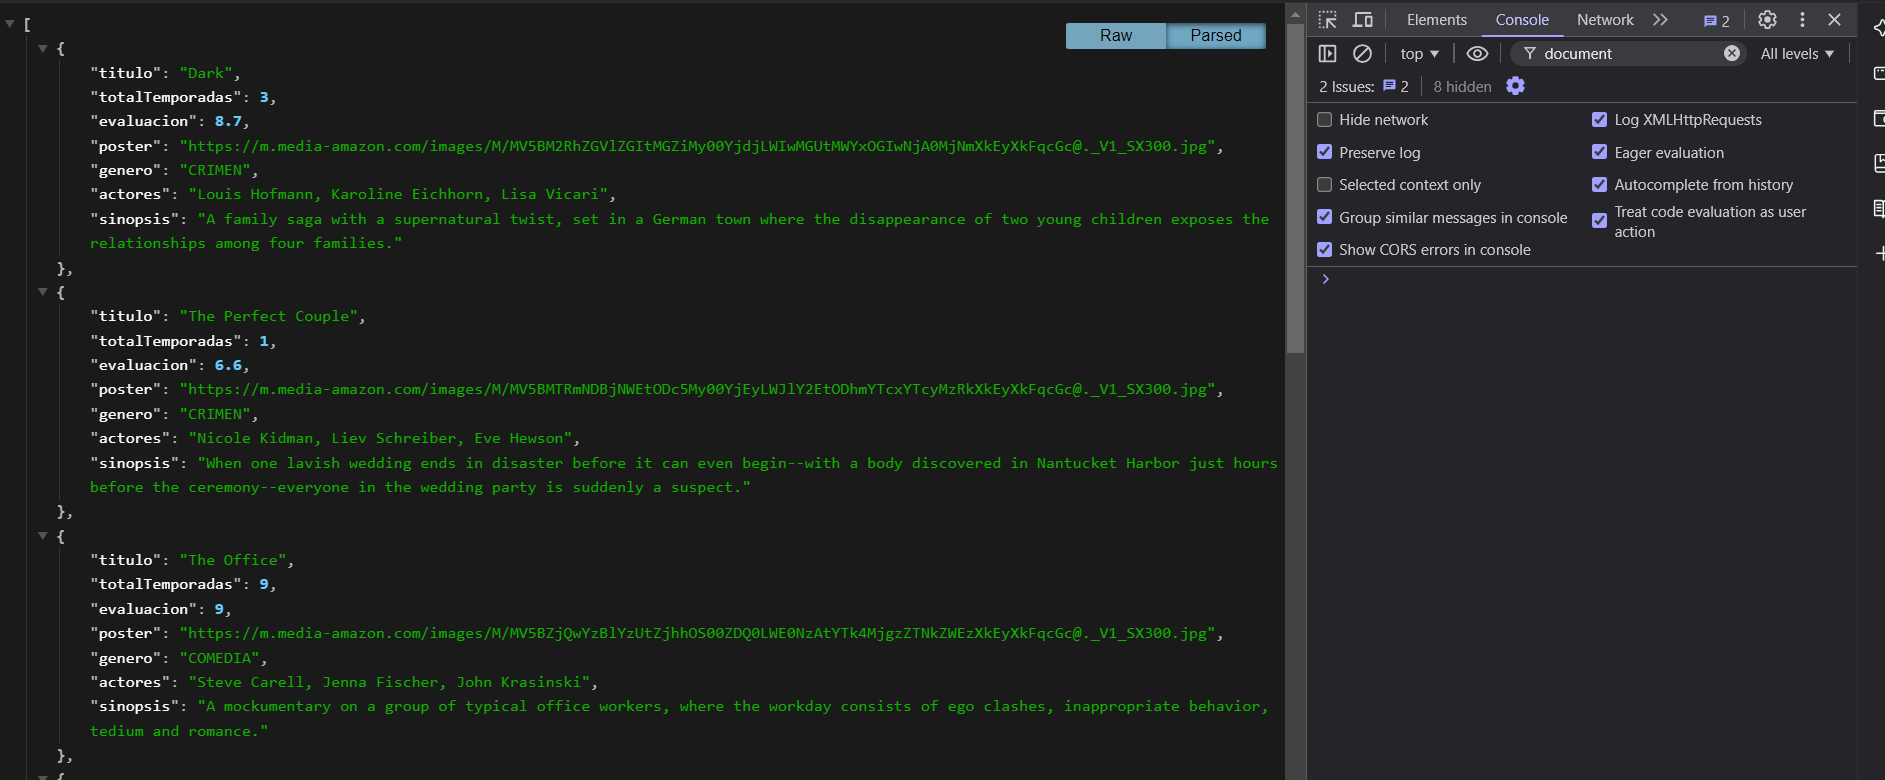The image size is (1885, 780).
Task: Uncheck Eager evaluation
Action: point(1599,152)
